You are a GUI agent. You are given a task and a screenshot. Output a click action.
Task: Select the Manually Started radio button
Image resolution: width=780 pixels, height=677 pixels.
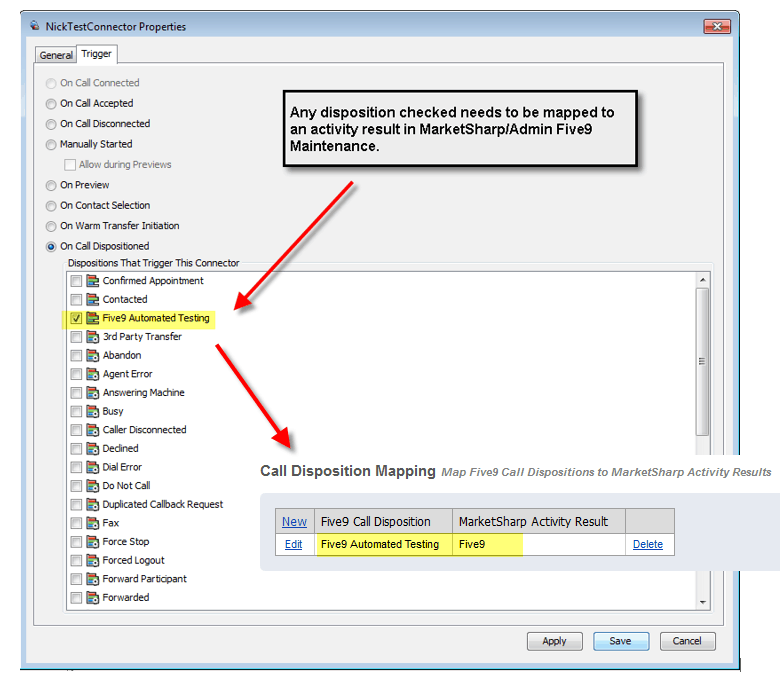pos(51,145)
